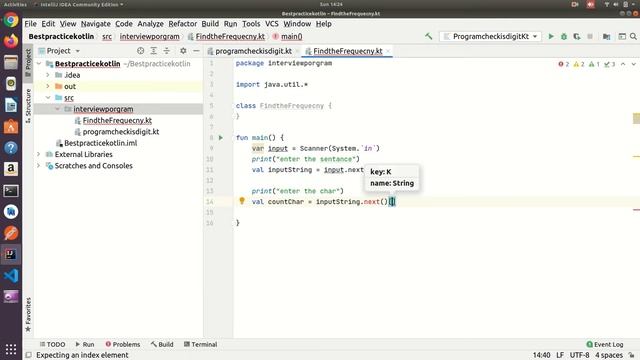Open the Refactor menu

(x=182, y=24)
